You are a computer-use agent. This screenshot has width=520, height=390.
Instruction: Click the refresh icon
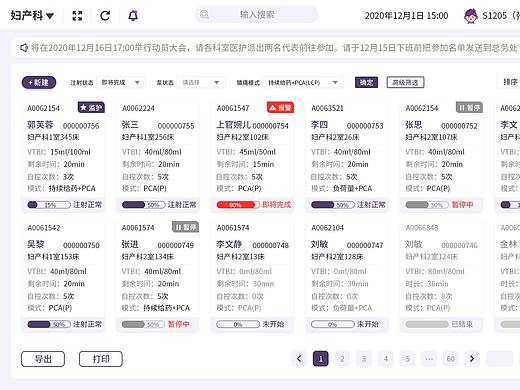point(105,15)
